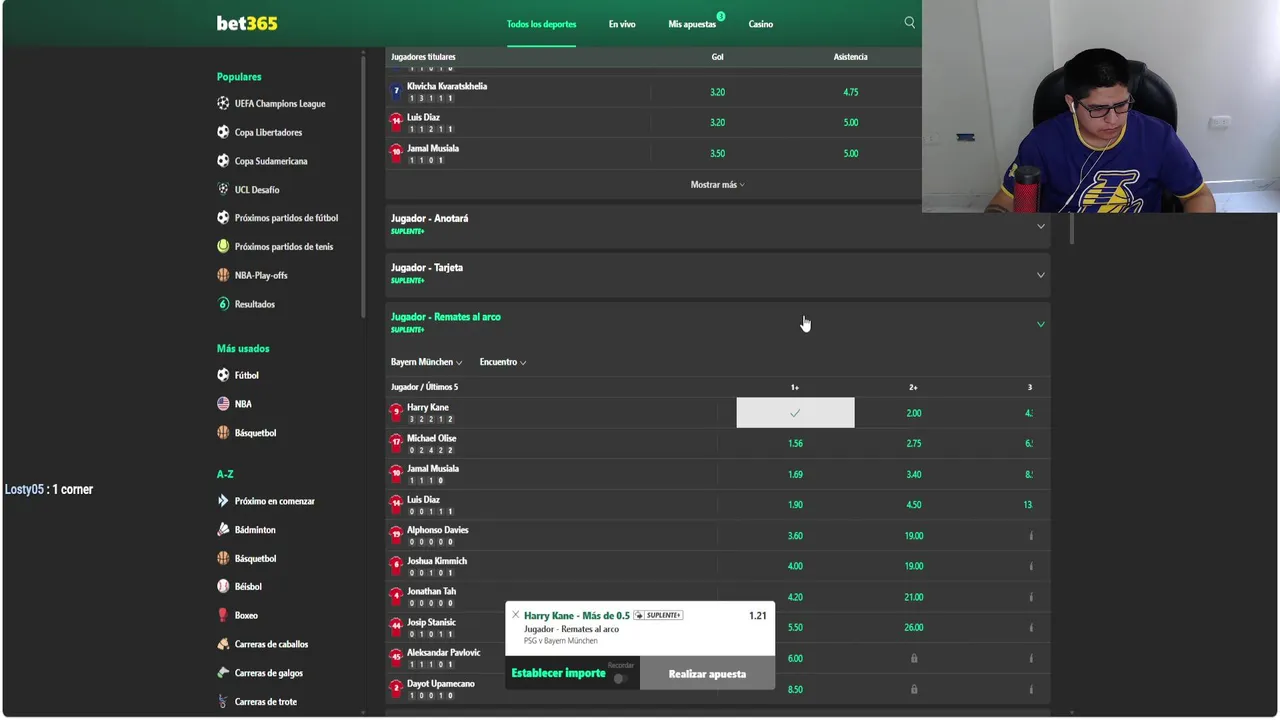1280x720 pixels.
Task: Remove Harry Kane selection from bet slip
Action: point(515,614)
